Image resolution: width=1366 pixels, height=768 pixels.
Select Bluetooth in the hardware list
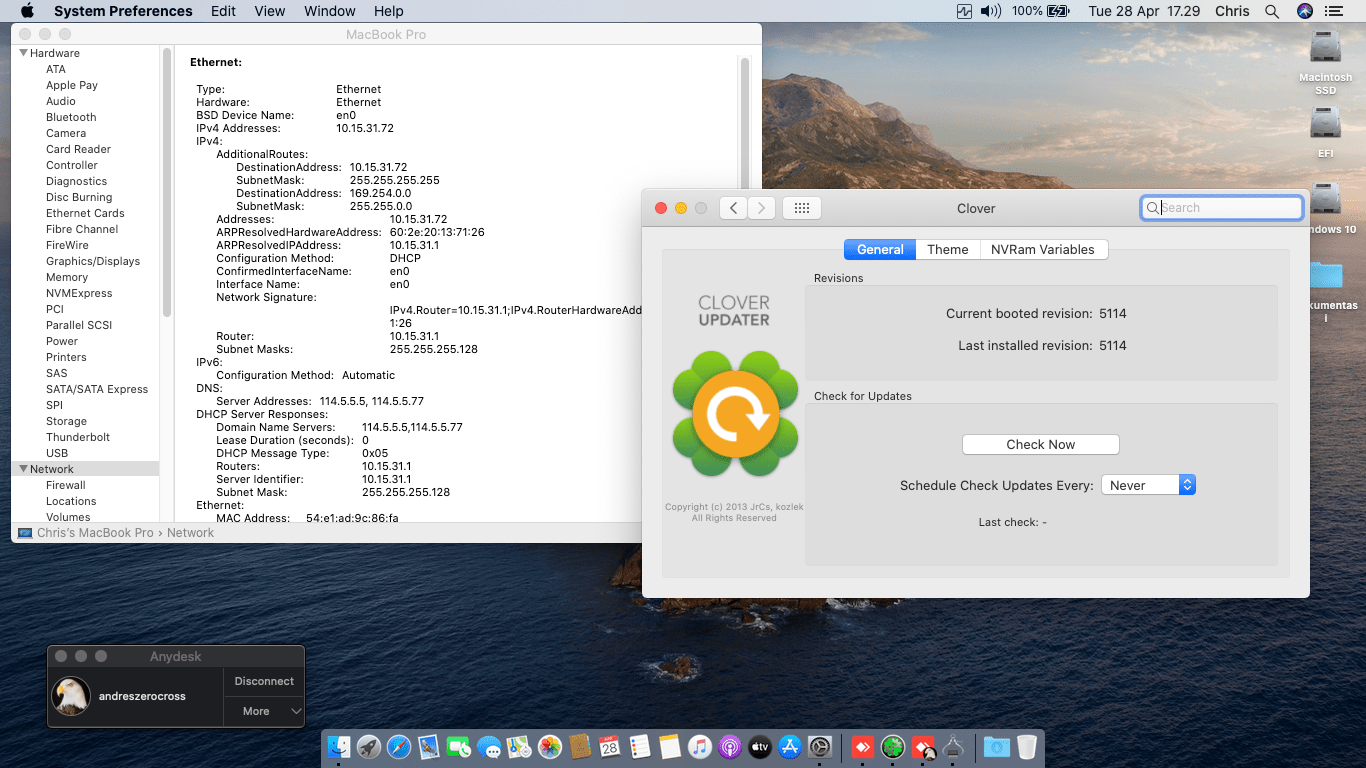coord(71,117)
